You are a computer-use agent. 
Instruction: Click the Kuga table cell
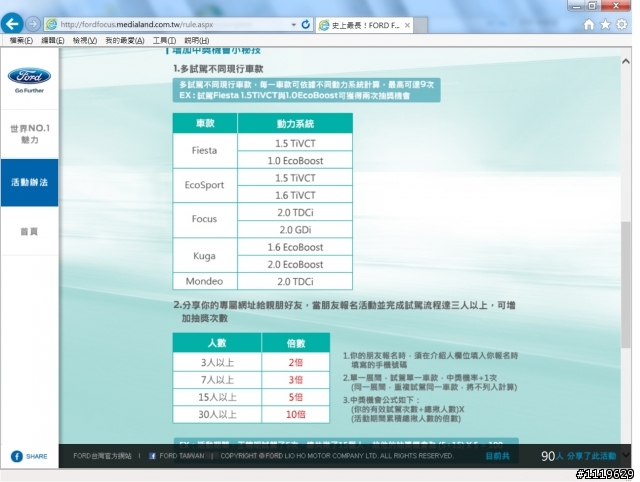pos(204,256)
